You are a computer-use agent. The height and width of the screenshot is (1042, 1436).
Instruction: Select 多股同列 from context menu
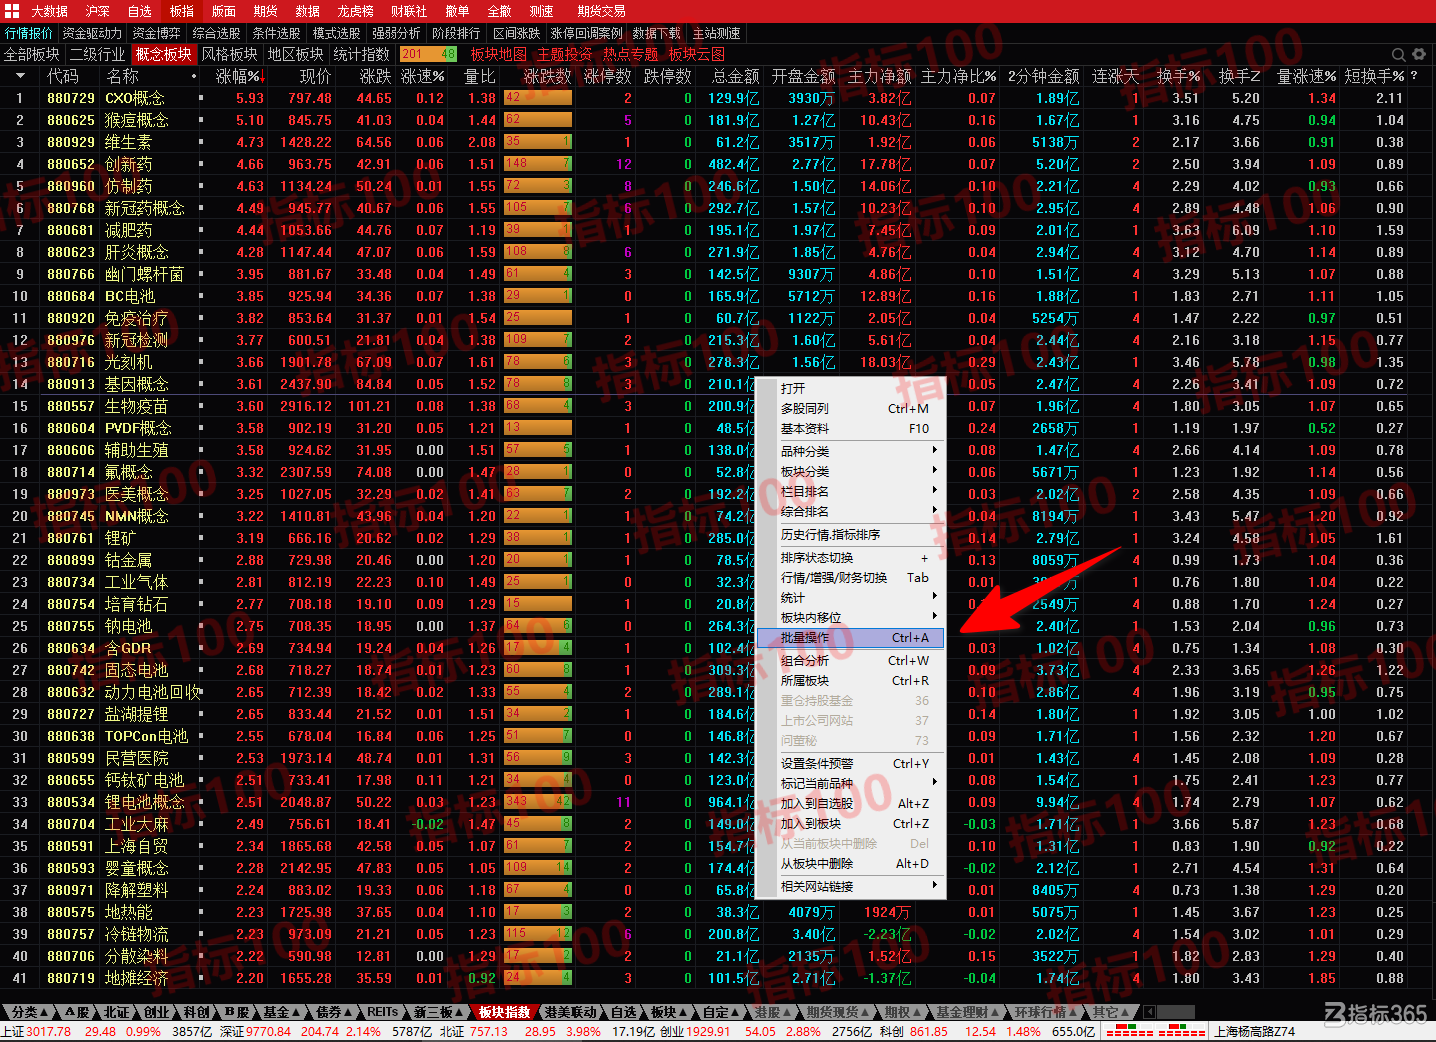pos(850,408)
